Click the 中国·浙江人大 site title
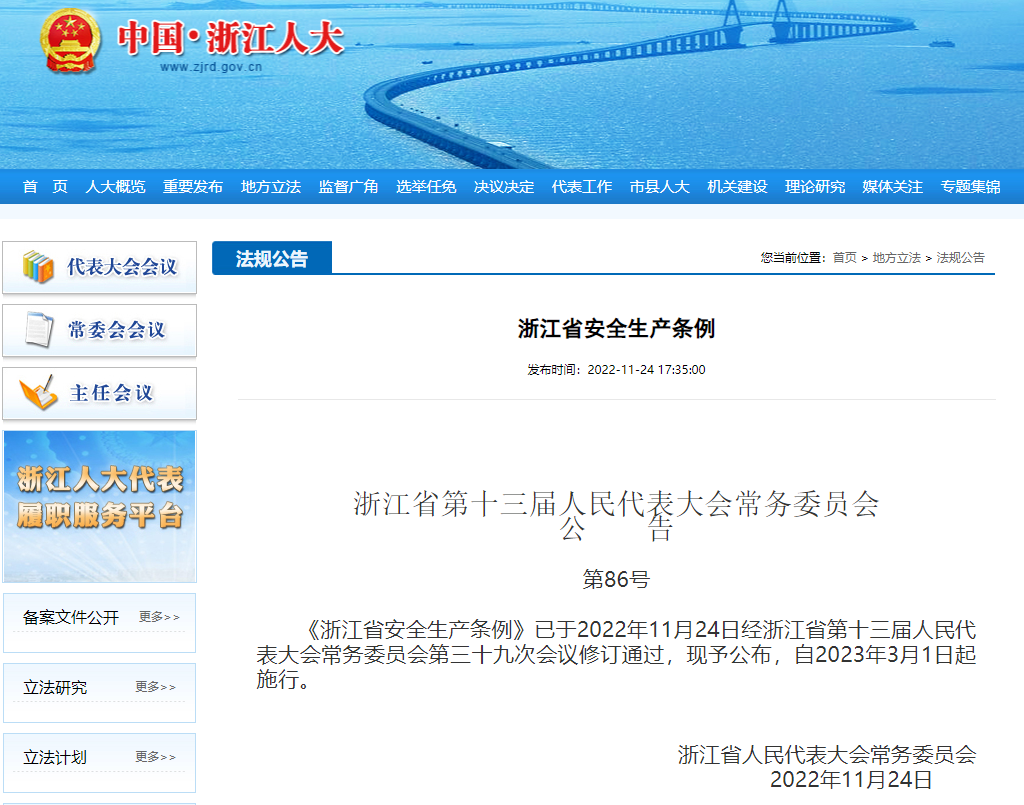1024x805 pixels. pyautogui.click(x=231, y=38)
